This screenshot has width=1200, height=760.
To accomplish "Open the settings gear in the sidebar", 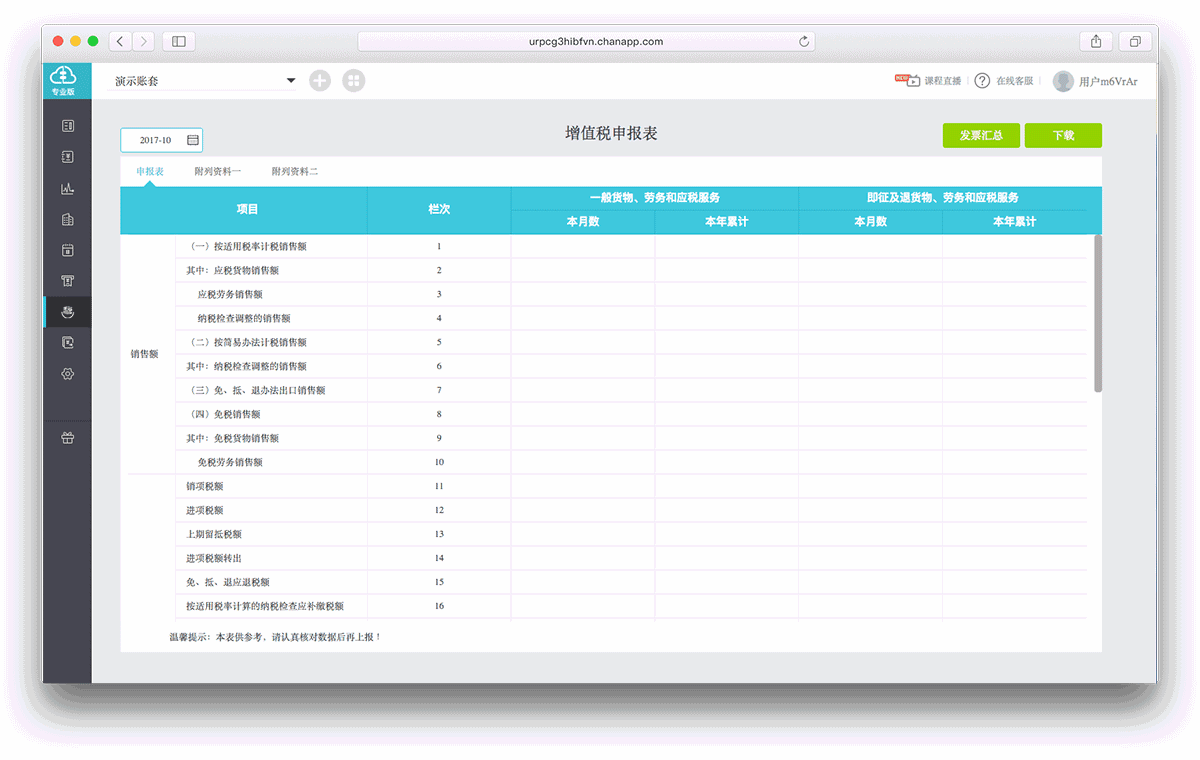I will 68,373.
